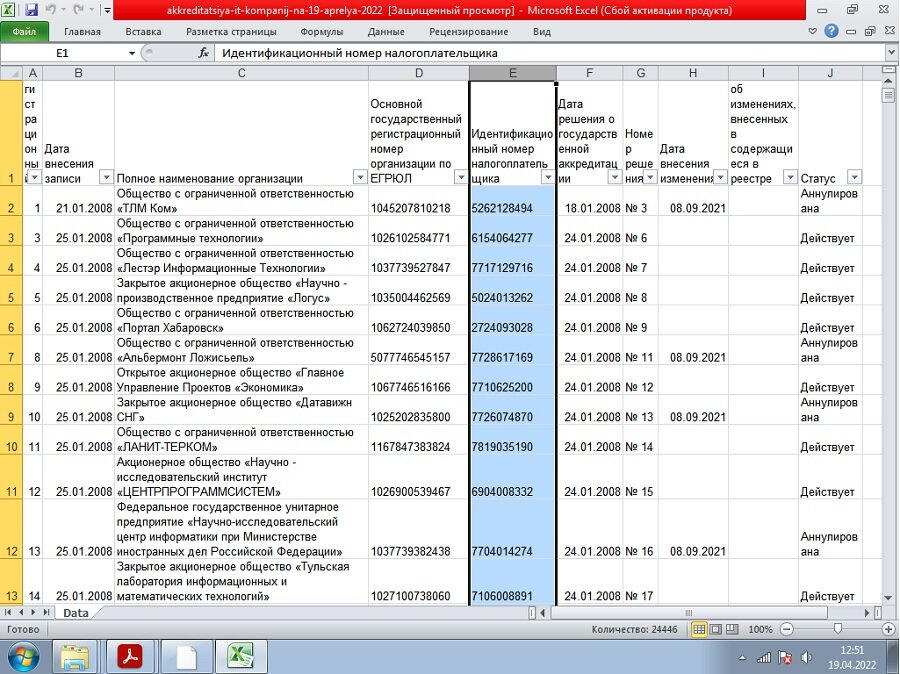Open the Customize Quick Access Toolbar dropdown

click(x=107, y=10)
